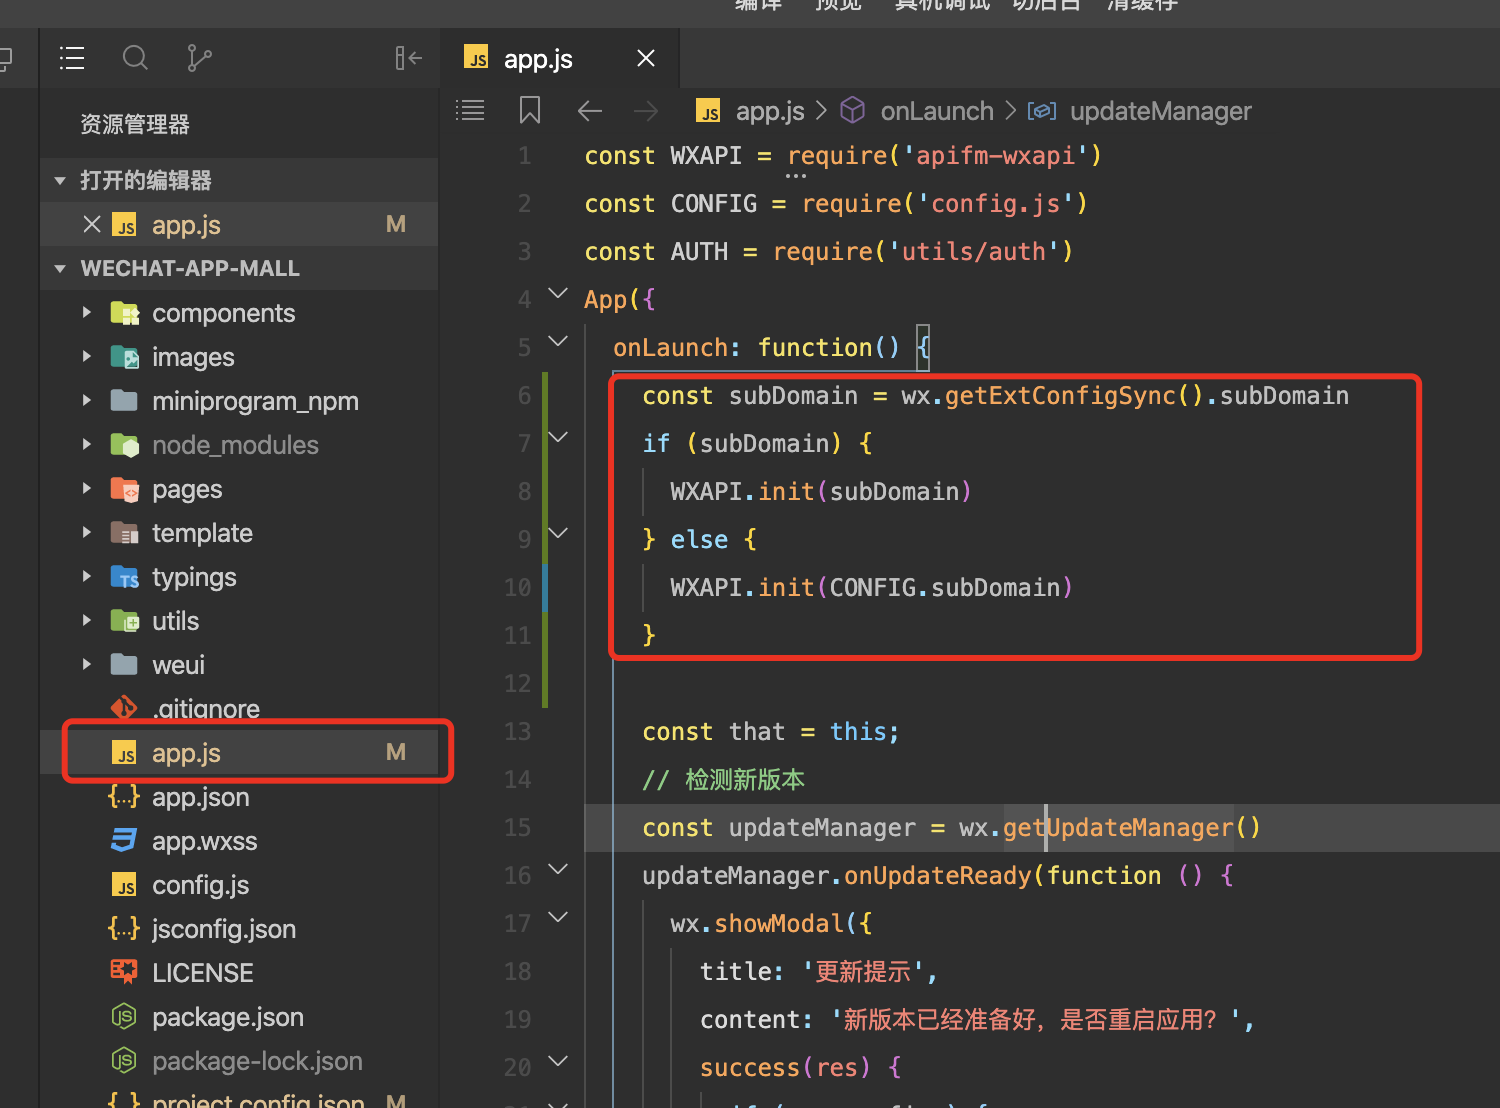Open the app.wxss stylesheet file
This screenshot has width=1500, height=1108.
204,841
